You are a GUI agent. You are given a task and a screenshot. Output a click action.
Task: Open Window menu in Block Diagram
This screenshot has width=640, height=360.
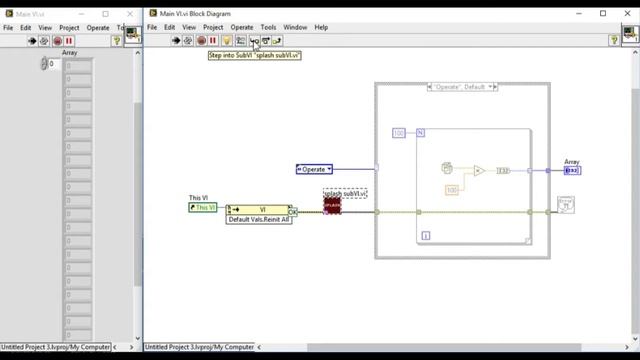[295, 27]
